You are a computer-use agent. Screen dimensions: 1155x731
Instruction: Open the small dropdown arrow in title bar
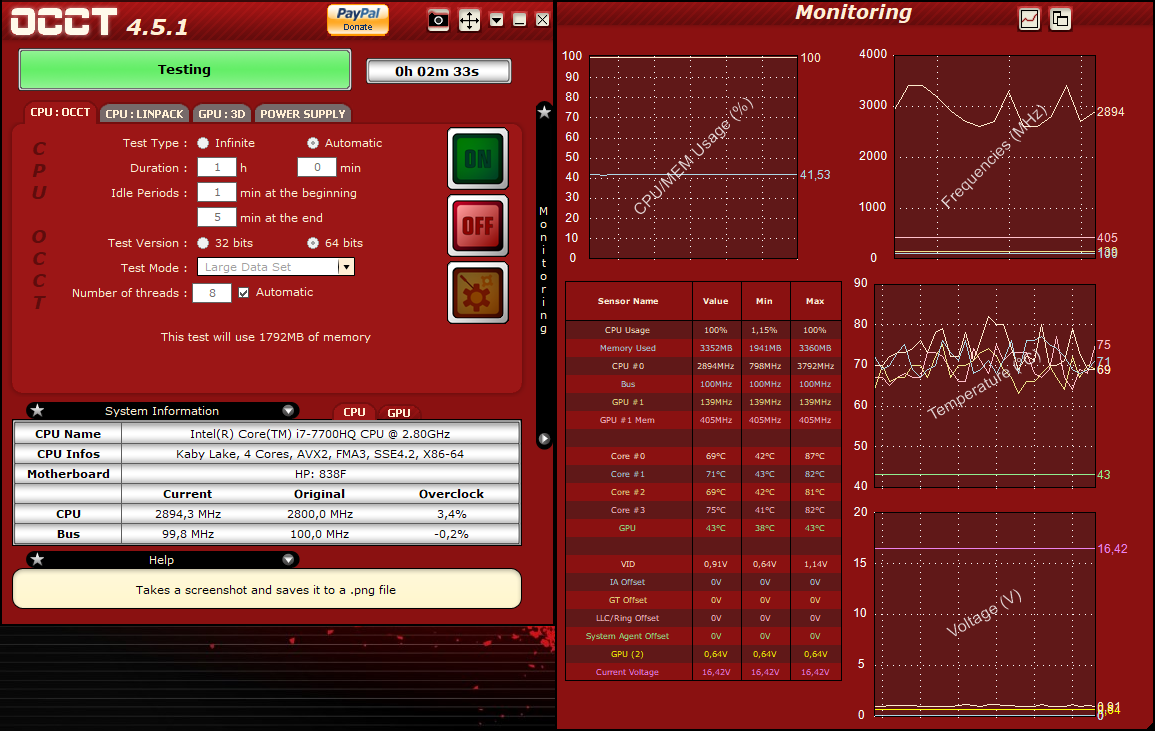click(496, 20)
